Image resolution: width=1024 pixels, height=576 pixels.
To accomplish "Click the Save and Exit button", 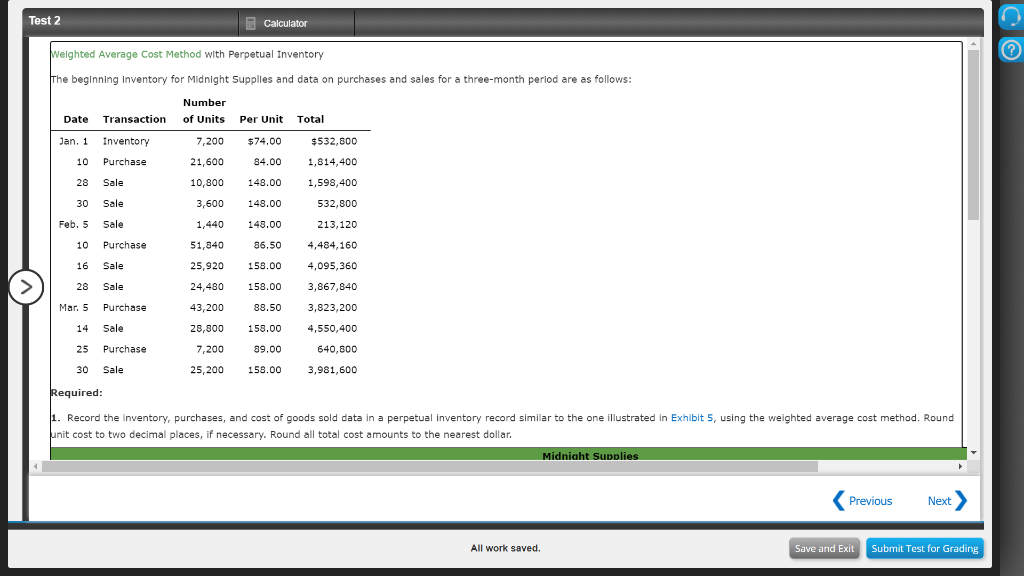I will click(x=824, y=548).
